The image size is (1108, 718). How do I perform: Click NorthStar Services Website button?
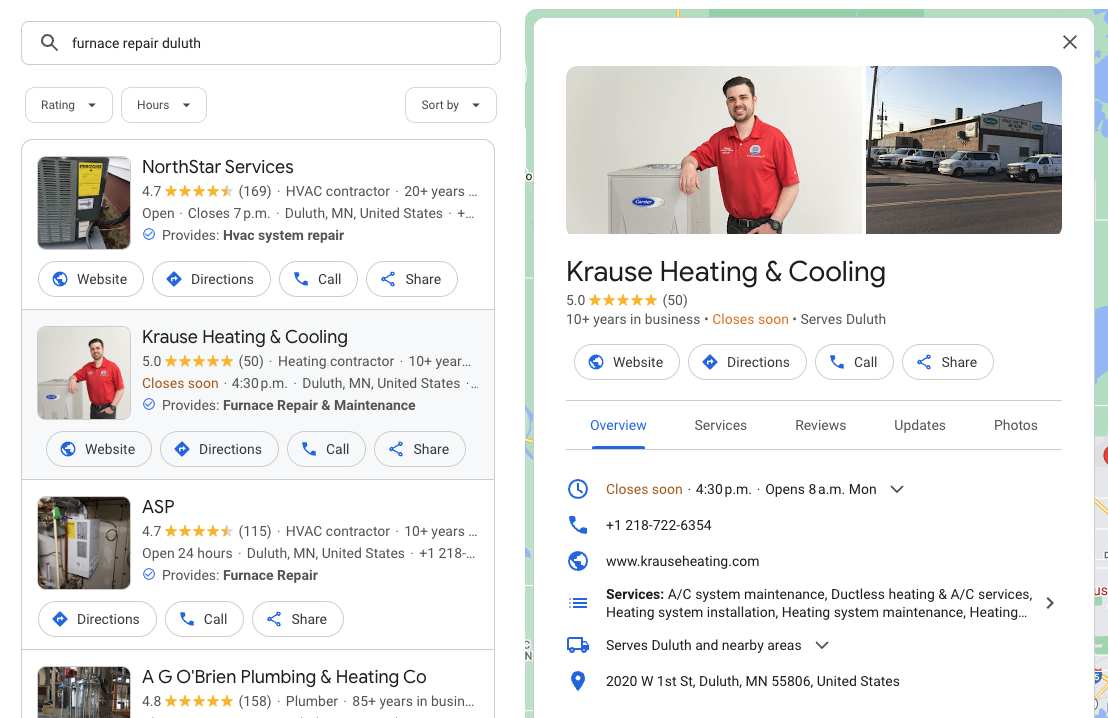91,279
